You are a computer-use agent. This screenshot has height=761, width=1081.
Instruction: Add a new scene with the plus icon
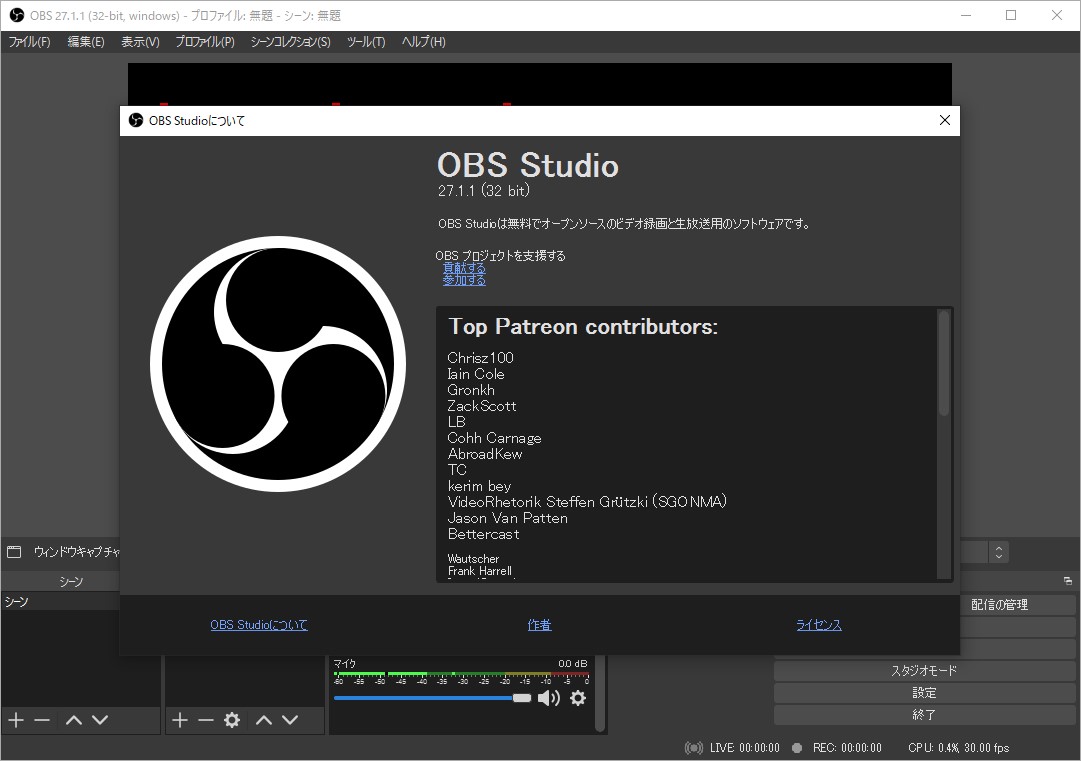click(x=15, y=720)
